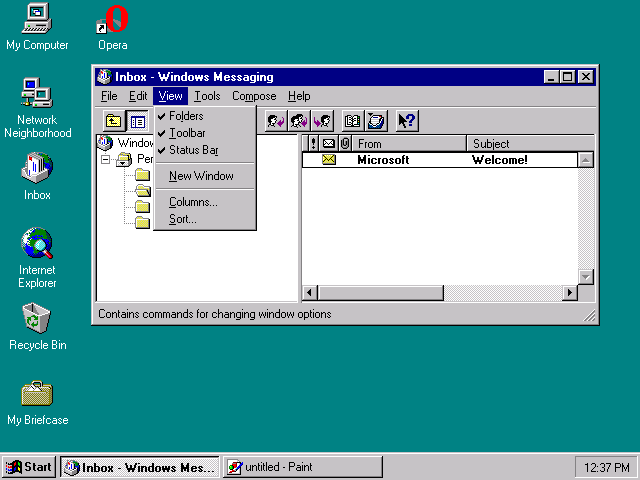Open the Compose menu
640x480 pixels.
[254, 96]
